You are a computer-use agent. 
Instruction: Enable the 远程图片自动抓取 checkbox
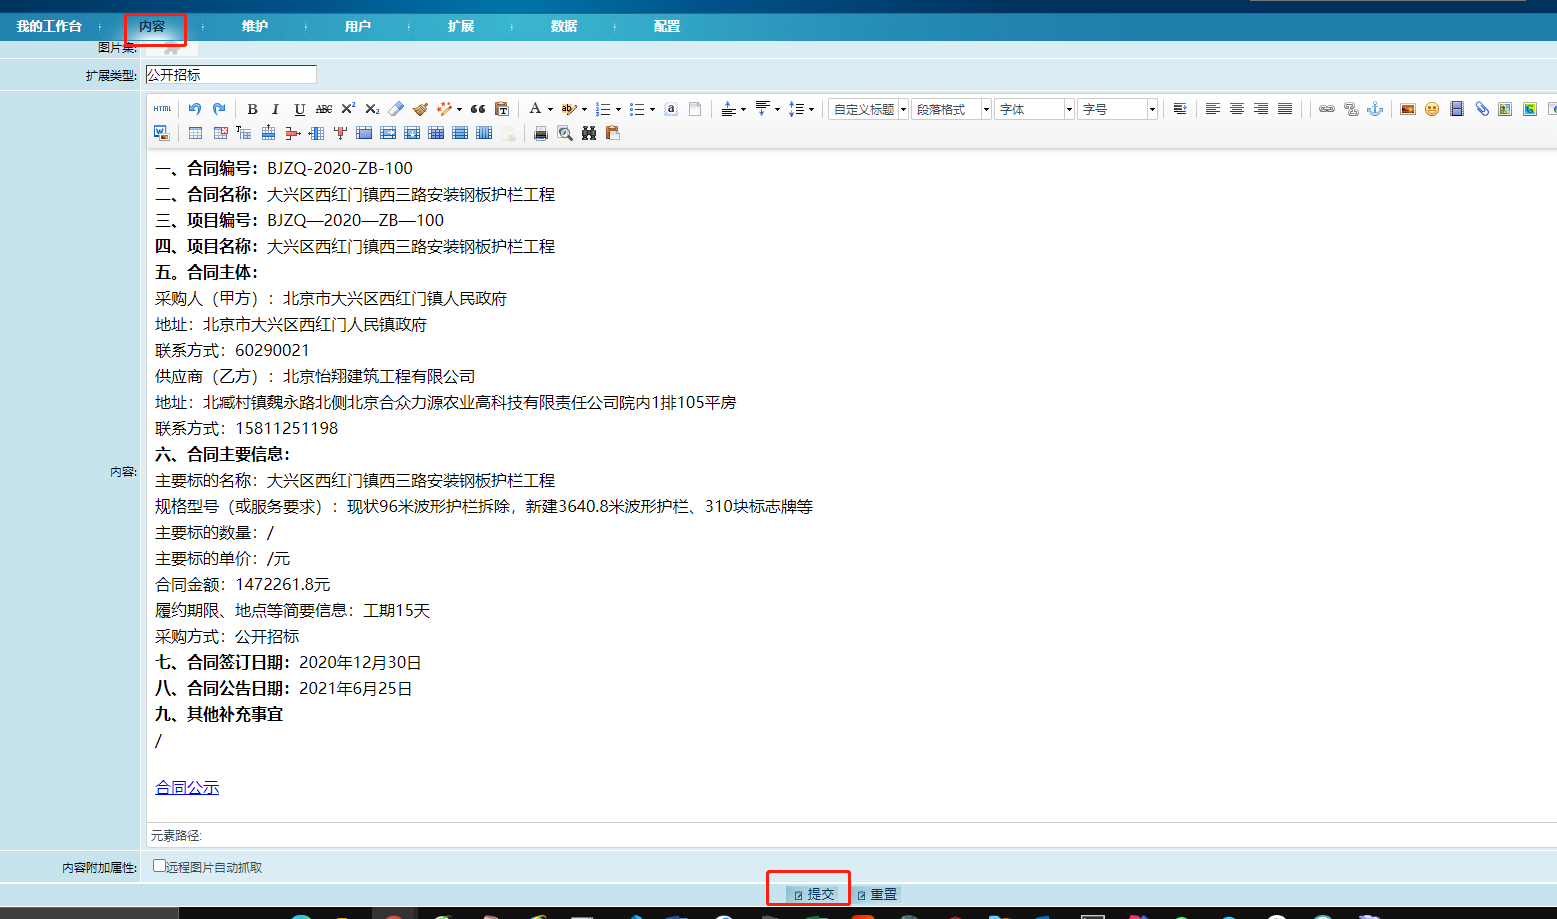(x=159, y=866)
